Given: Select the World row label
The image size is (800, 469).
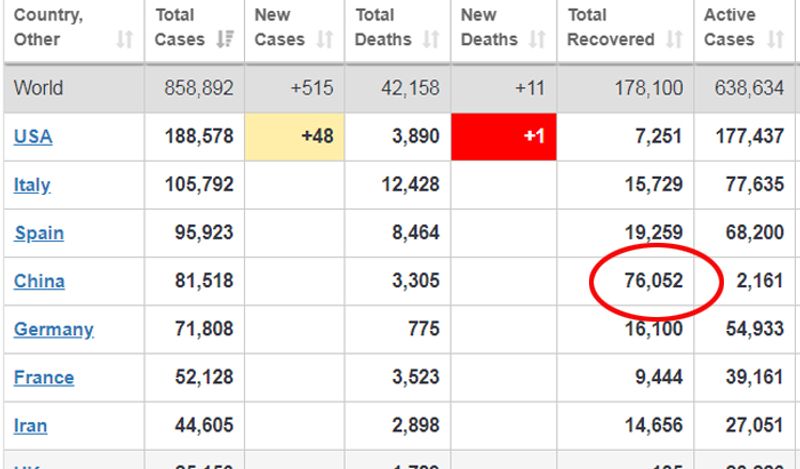Looking at the screenshot, I should click(38, 88).
